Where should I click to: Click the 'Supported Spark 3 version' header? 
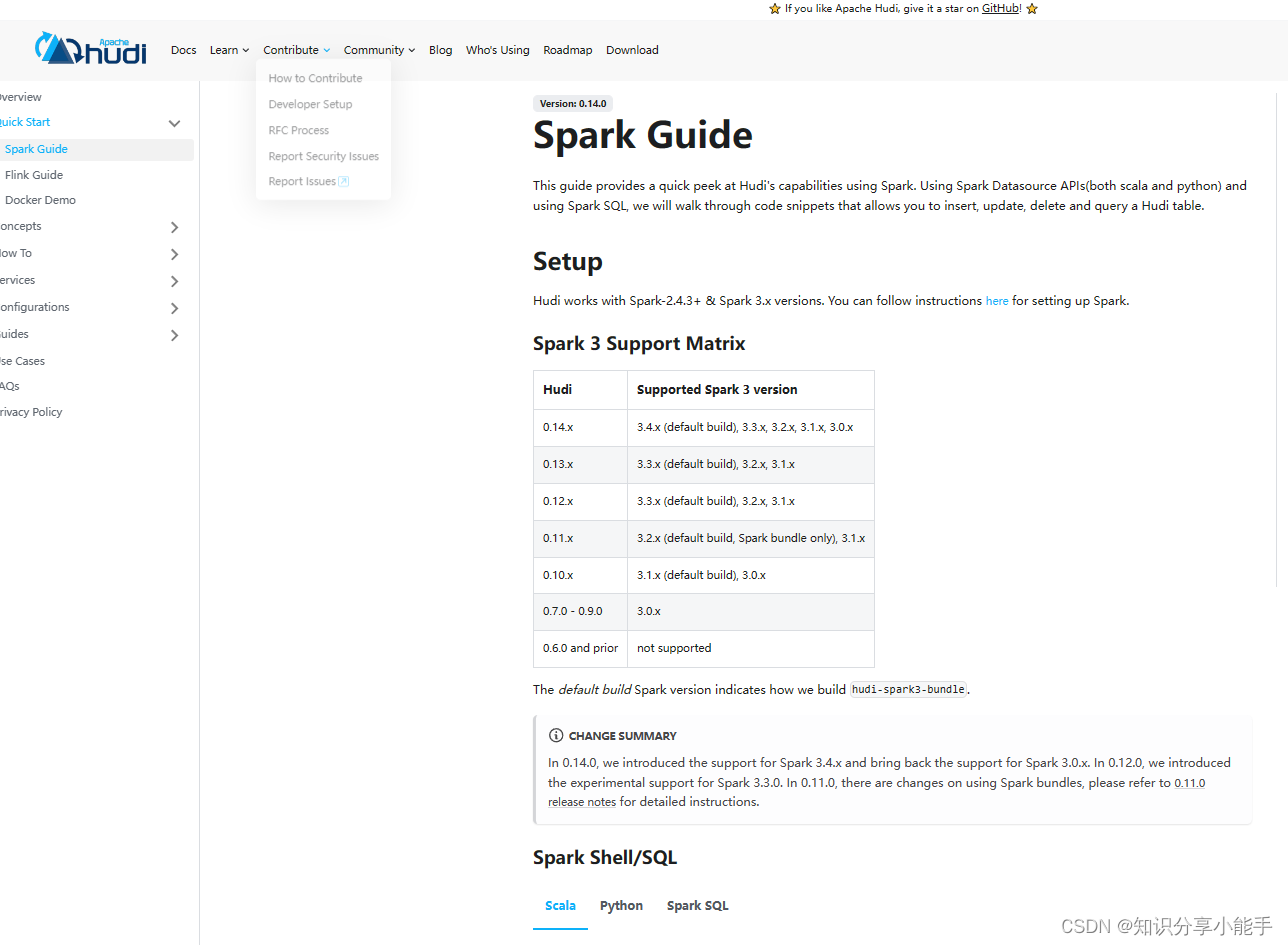tap(750, 390)
